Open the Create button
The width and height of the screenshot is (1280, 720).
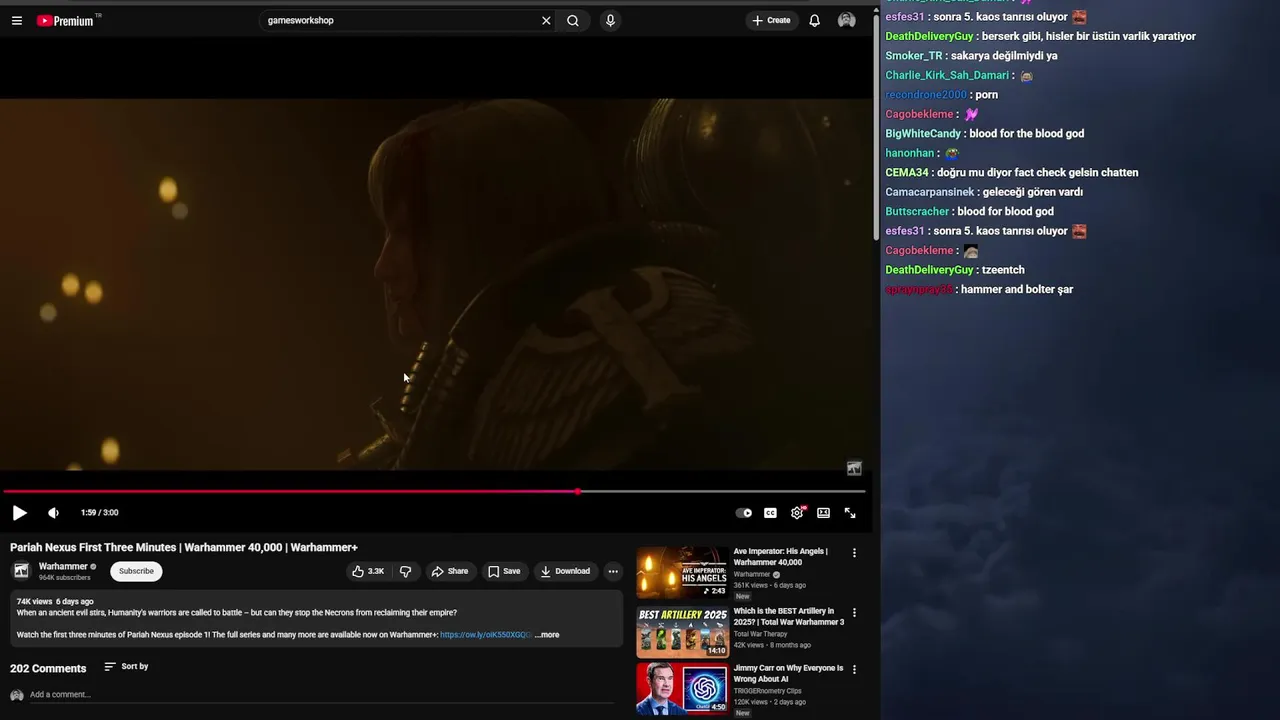coord(771,20)
